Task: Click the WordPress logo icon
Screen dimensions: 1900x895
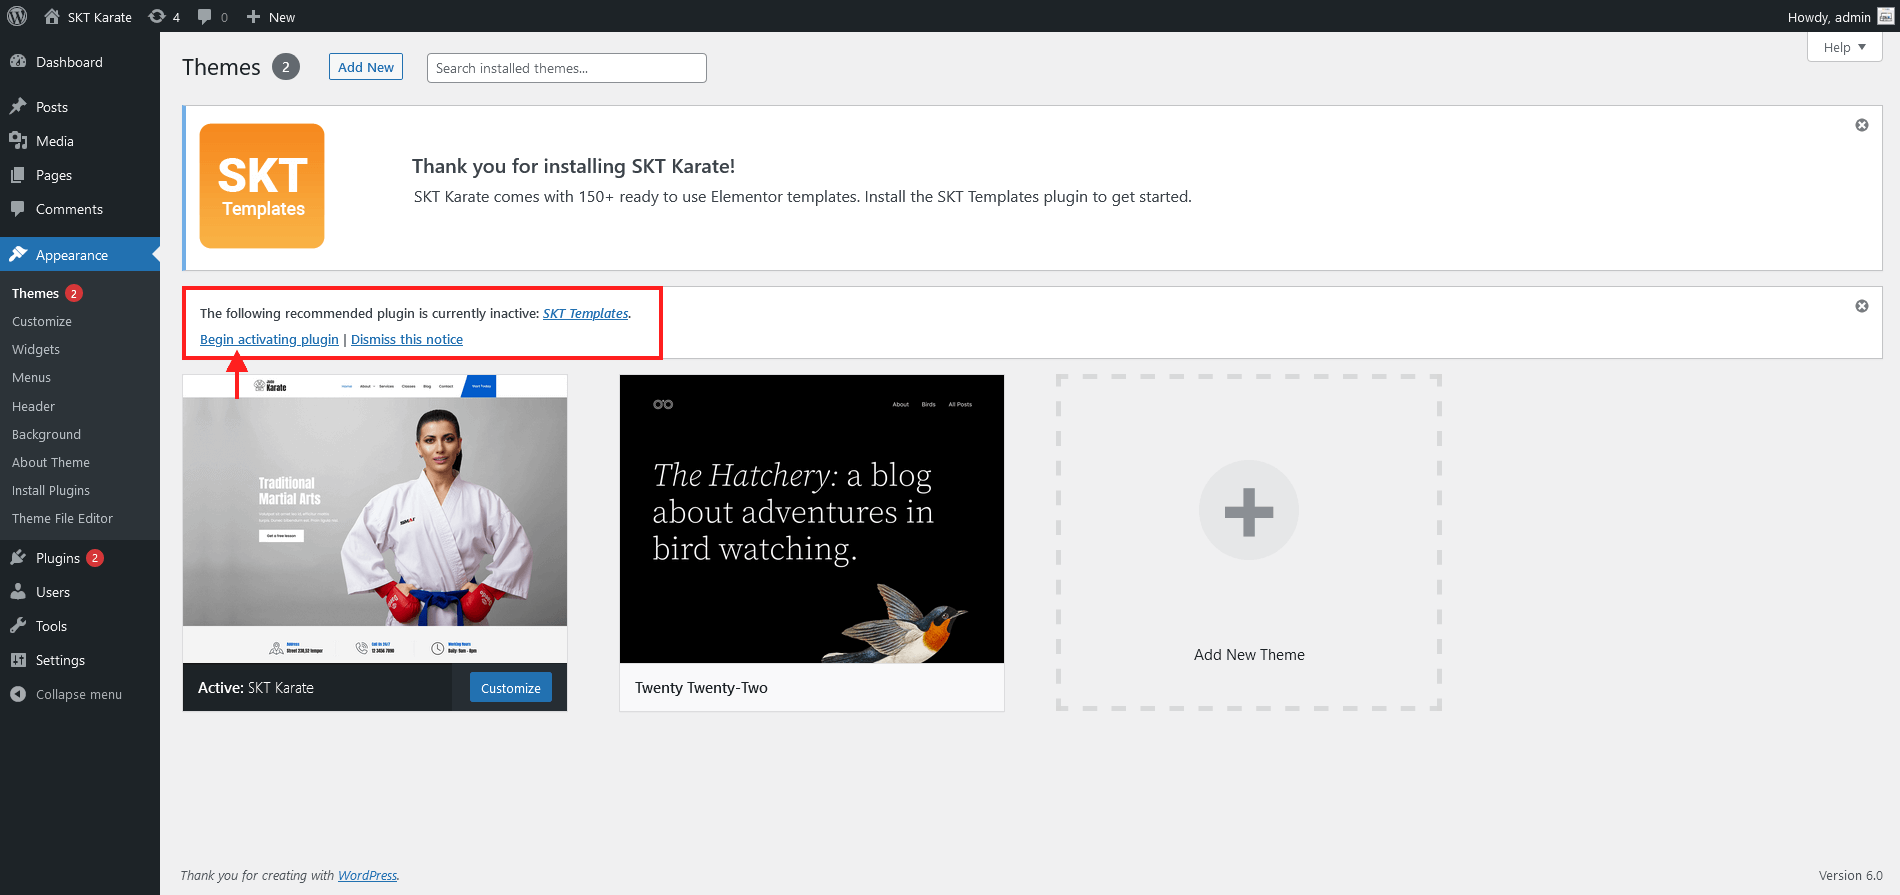Action: (17, 16)
